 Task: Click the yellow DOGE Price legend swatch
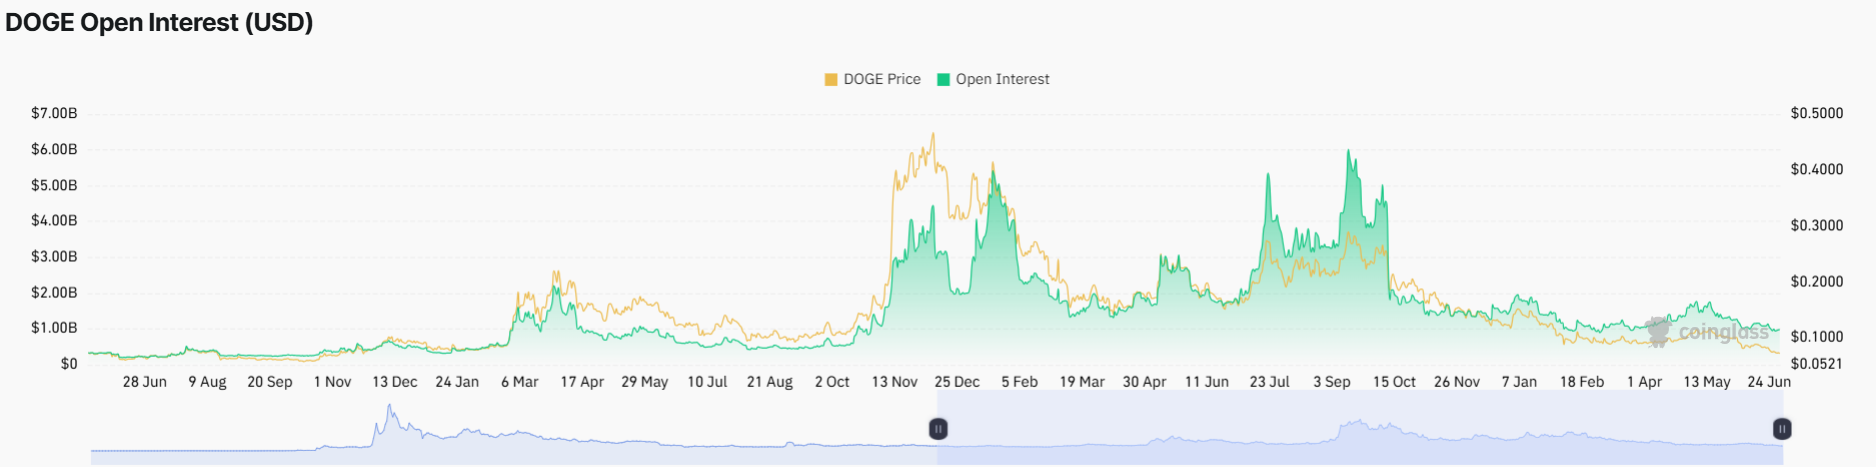click(x=831, y=80)
